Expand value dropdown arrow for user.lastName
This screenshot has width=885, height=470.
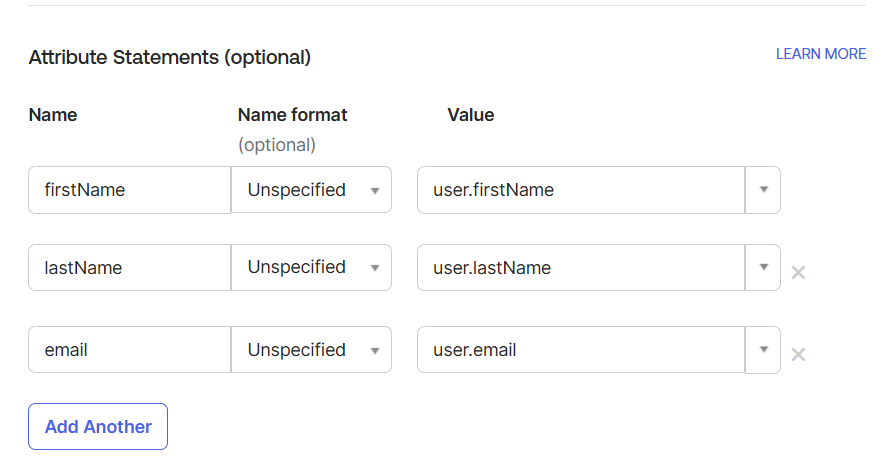763,267
